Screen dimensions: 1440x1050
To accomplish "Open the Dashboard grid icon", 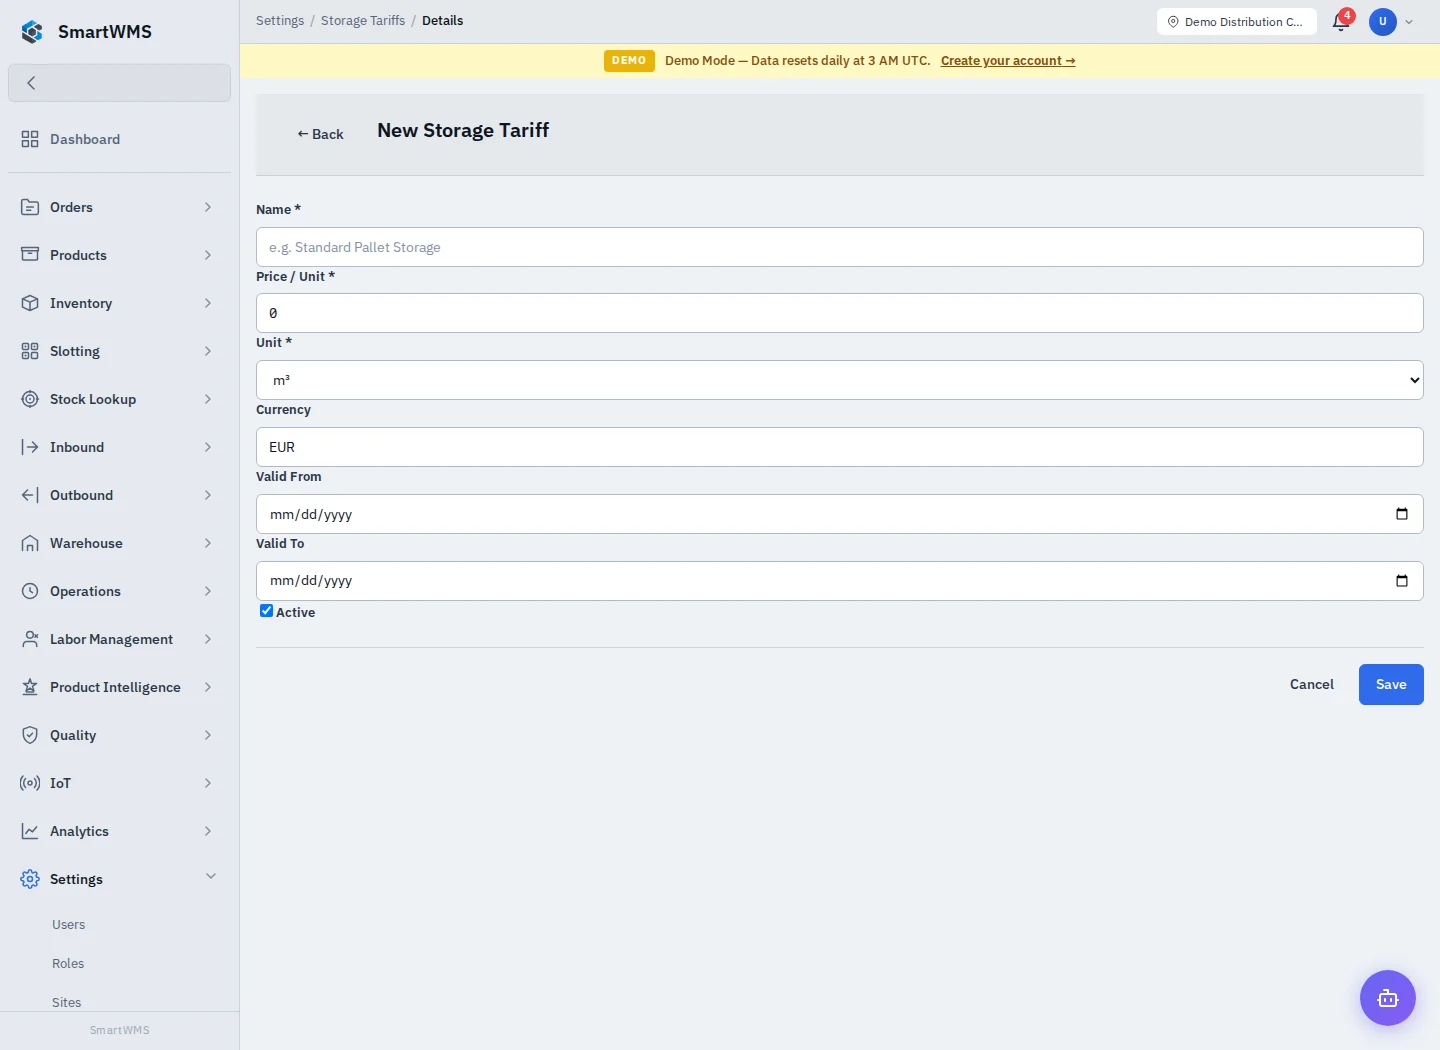I will (x=30, y=139).
